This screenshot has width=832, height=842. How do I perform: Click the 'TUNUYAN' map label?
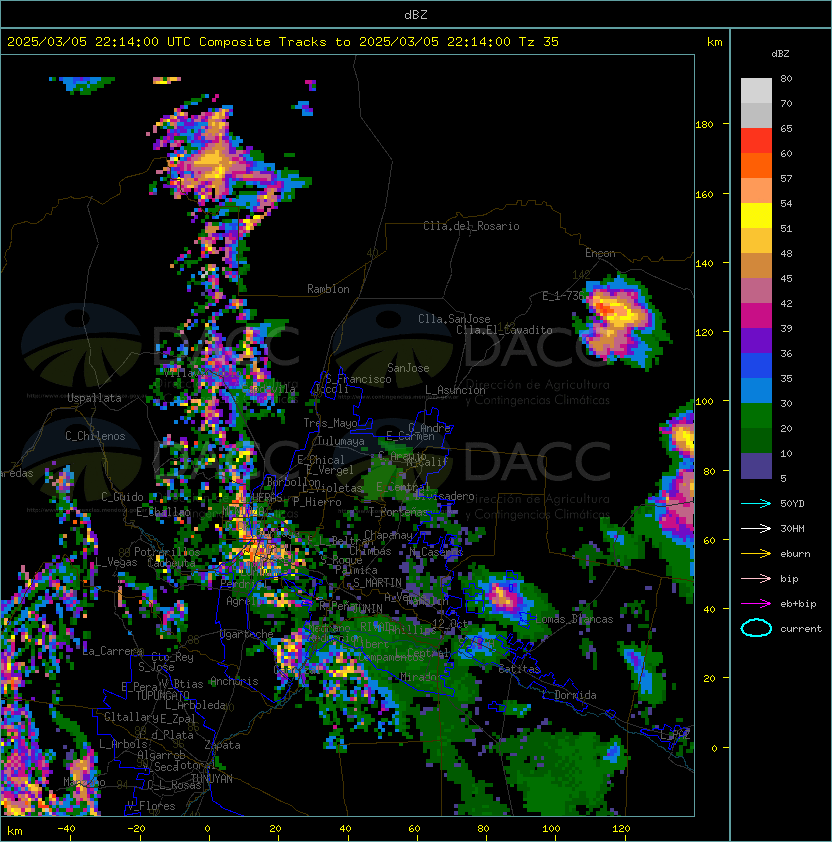212,779
